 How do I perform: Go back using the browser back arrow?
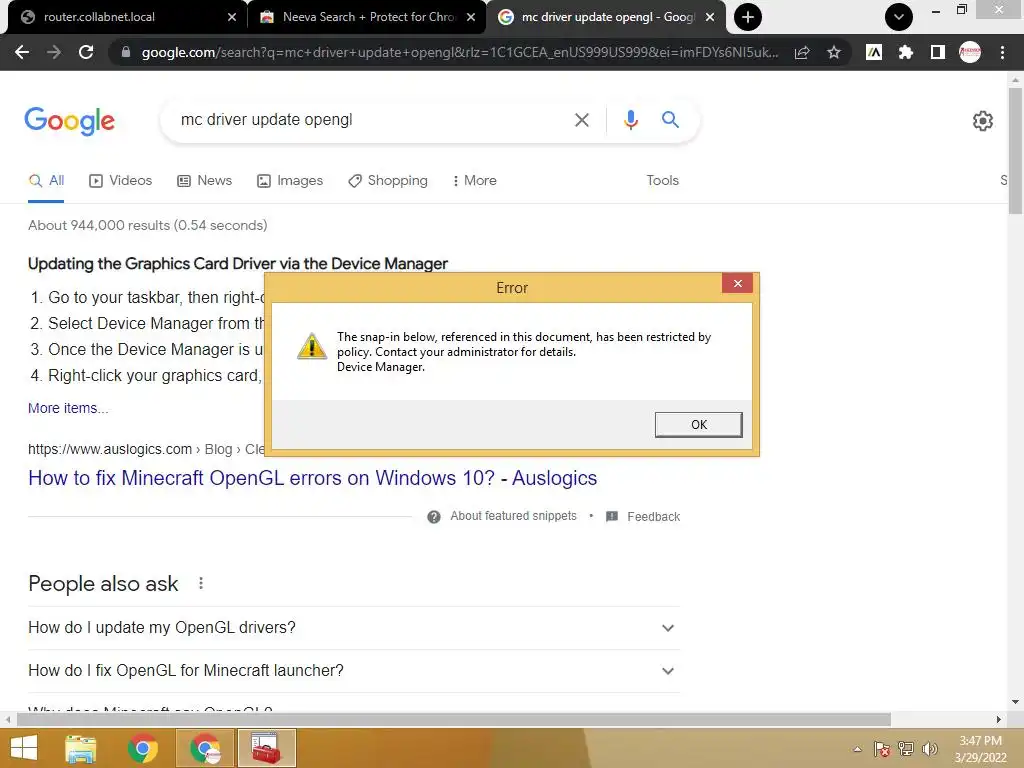(22, 52)
